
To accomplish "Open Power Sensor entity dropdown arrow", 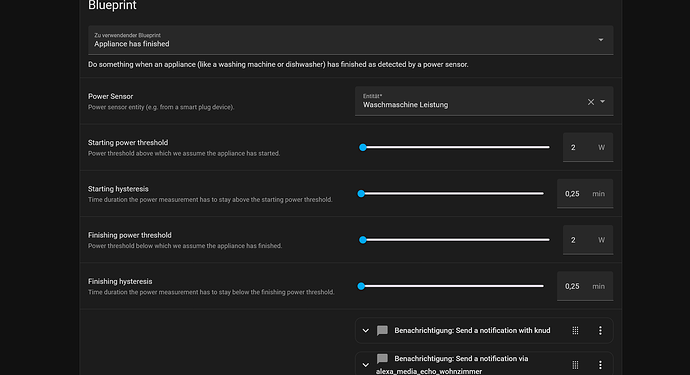I will (602, 102).
